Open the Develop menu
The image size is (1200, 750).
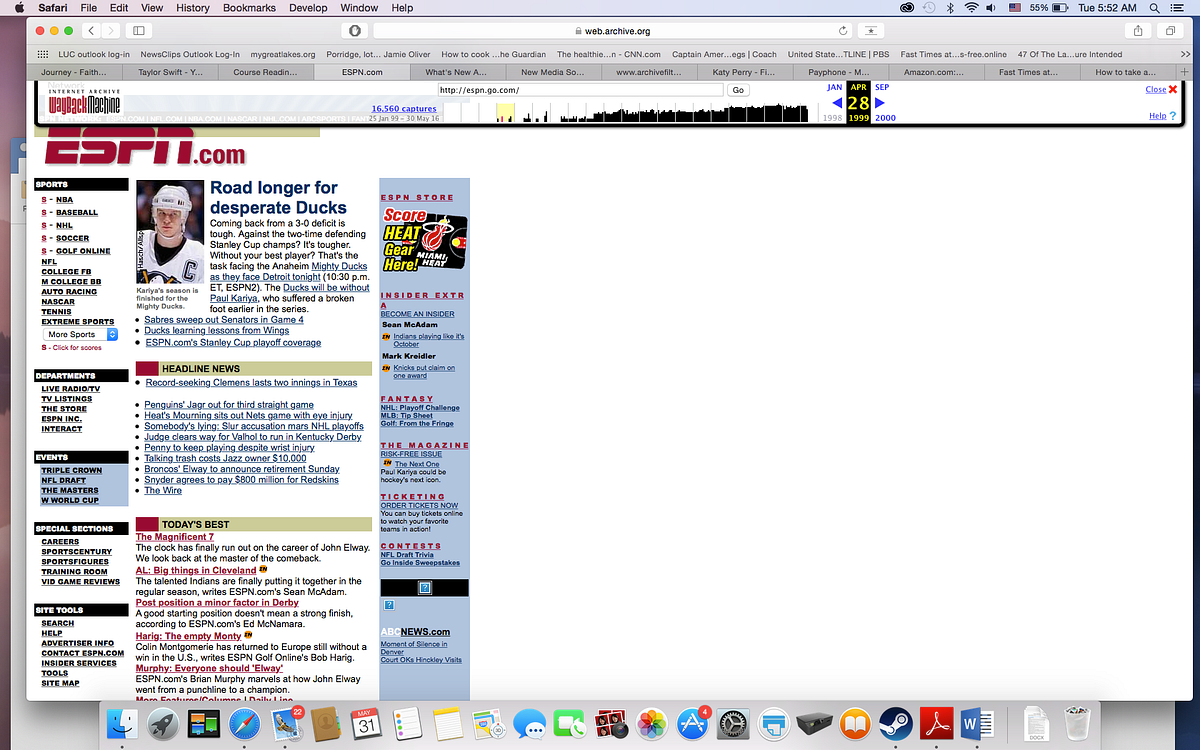pos(308,8)
